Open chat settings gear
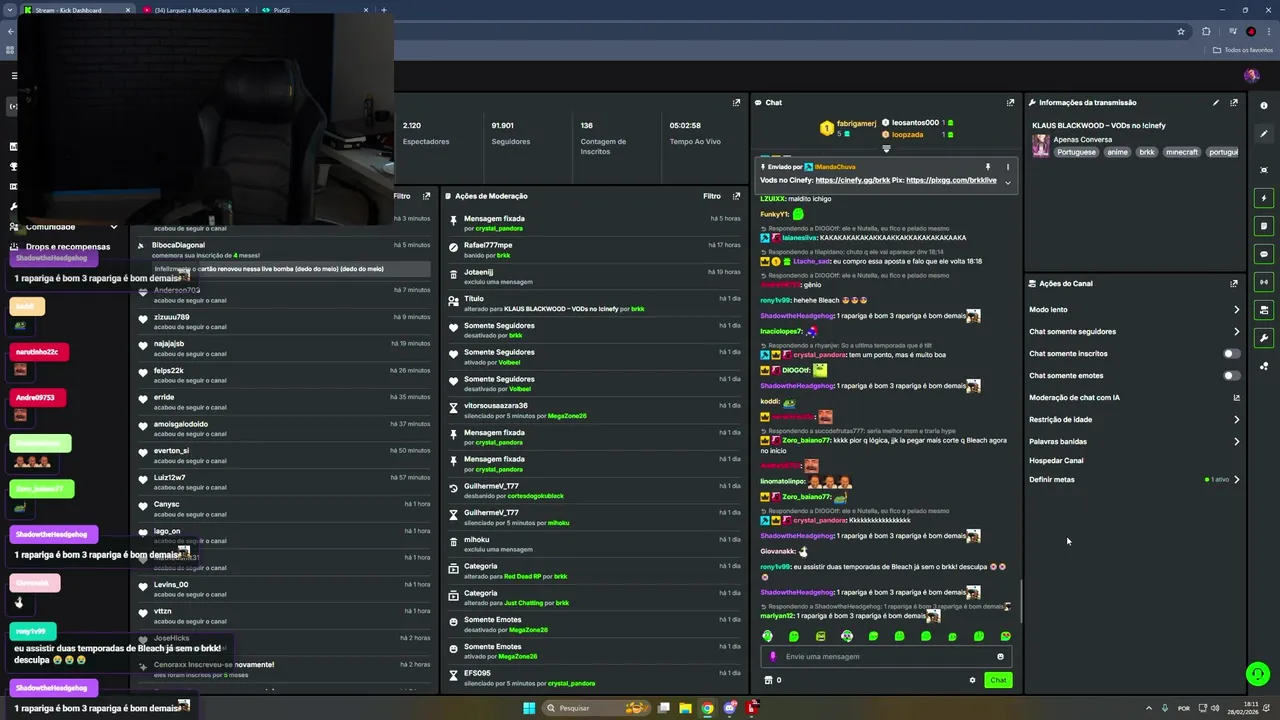 pos(972,680)
